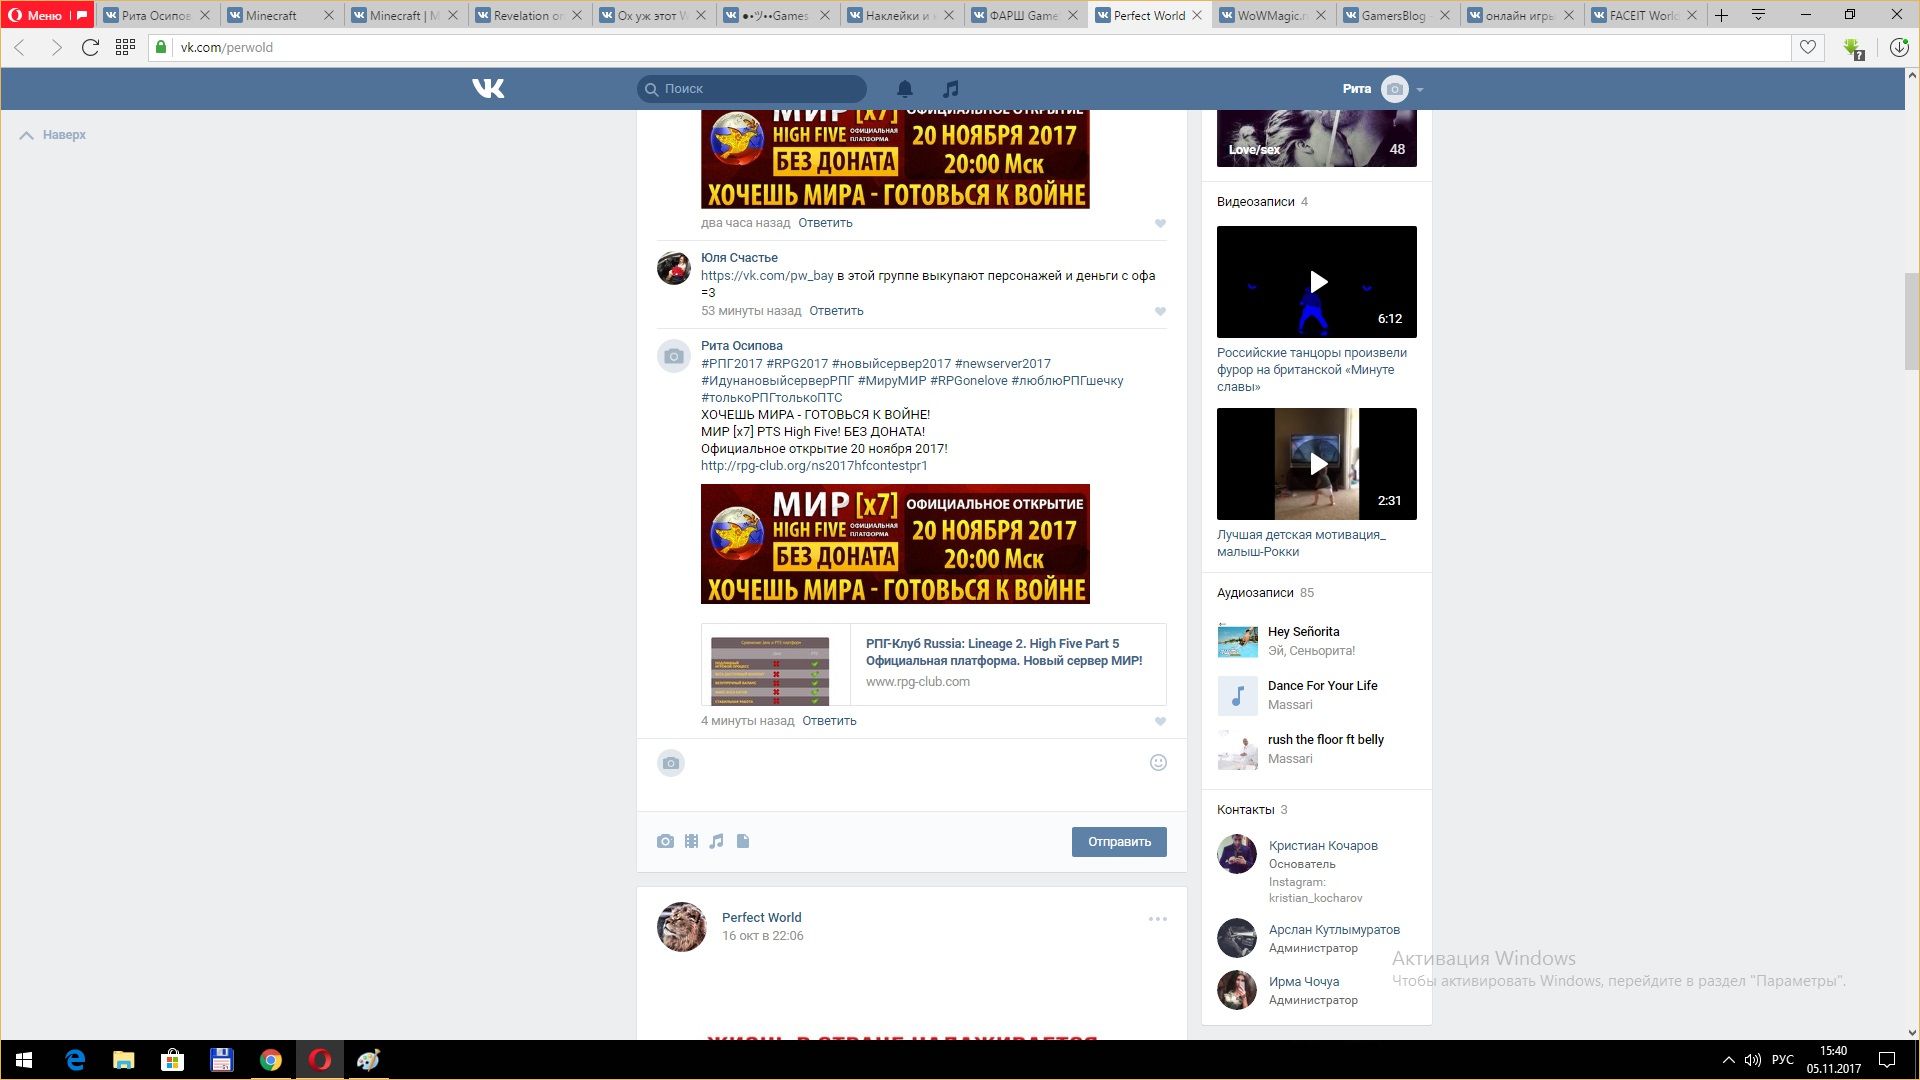Attach a video to the comment
Viewport: 1920px width, 1080px height.
[691, 842]
